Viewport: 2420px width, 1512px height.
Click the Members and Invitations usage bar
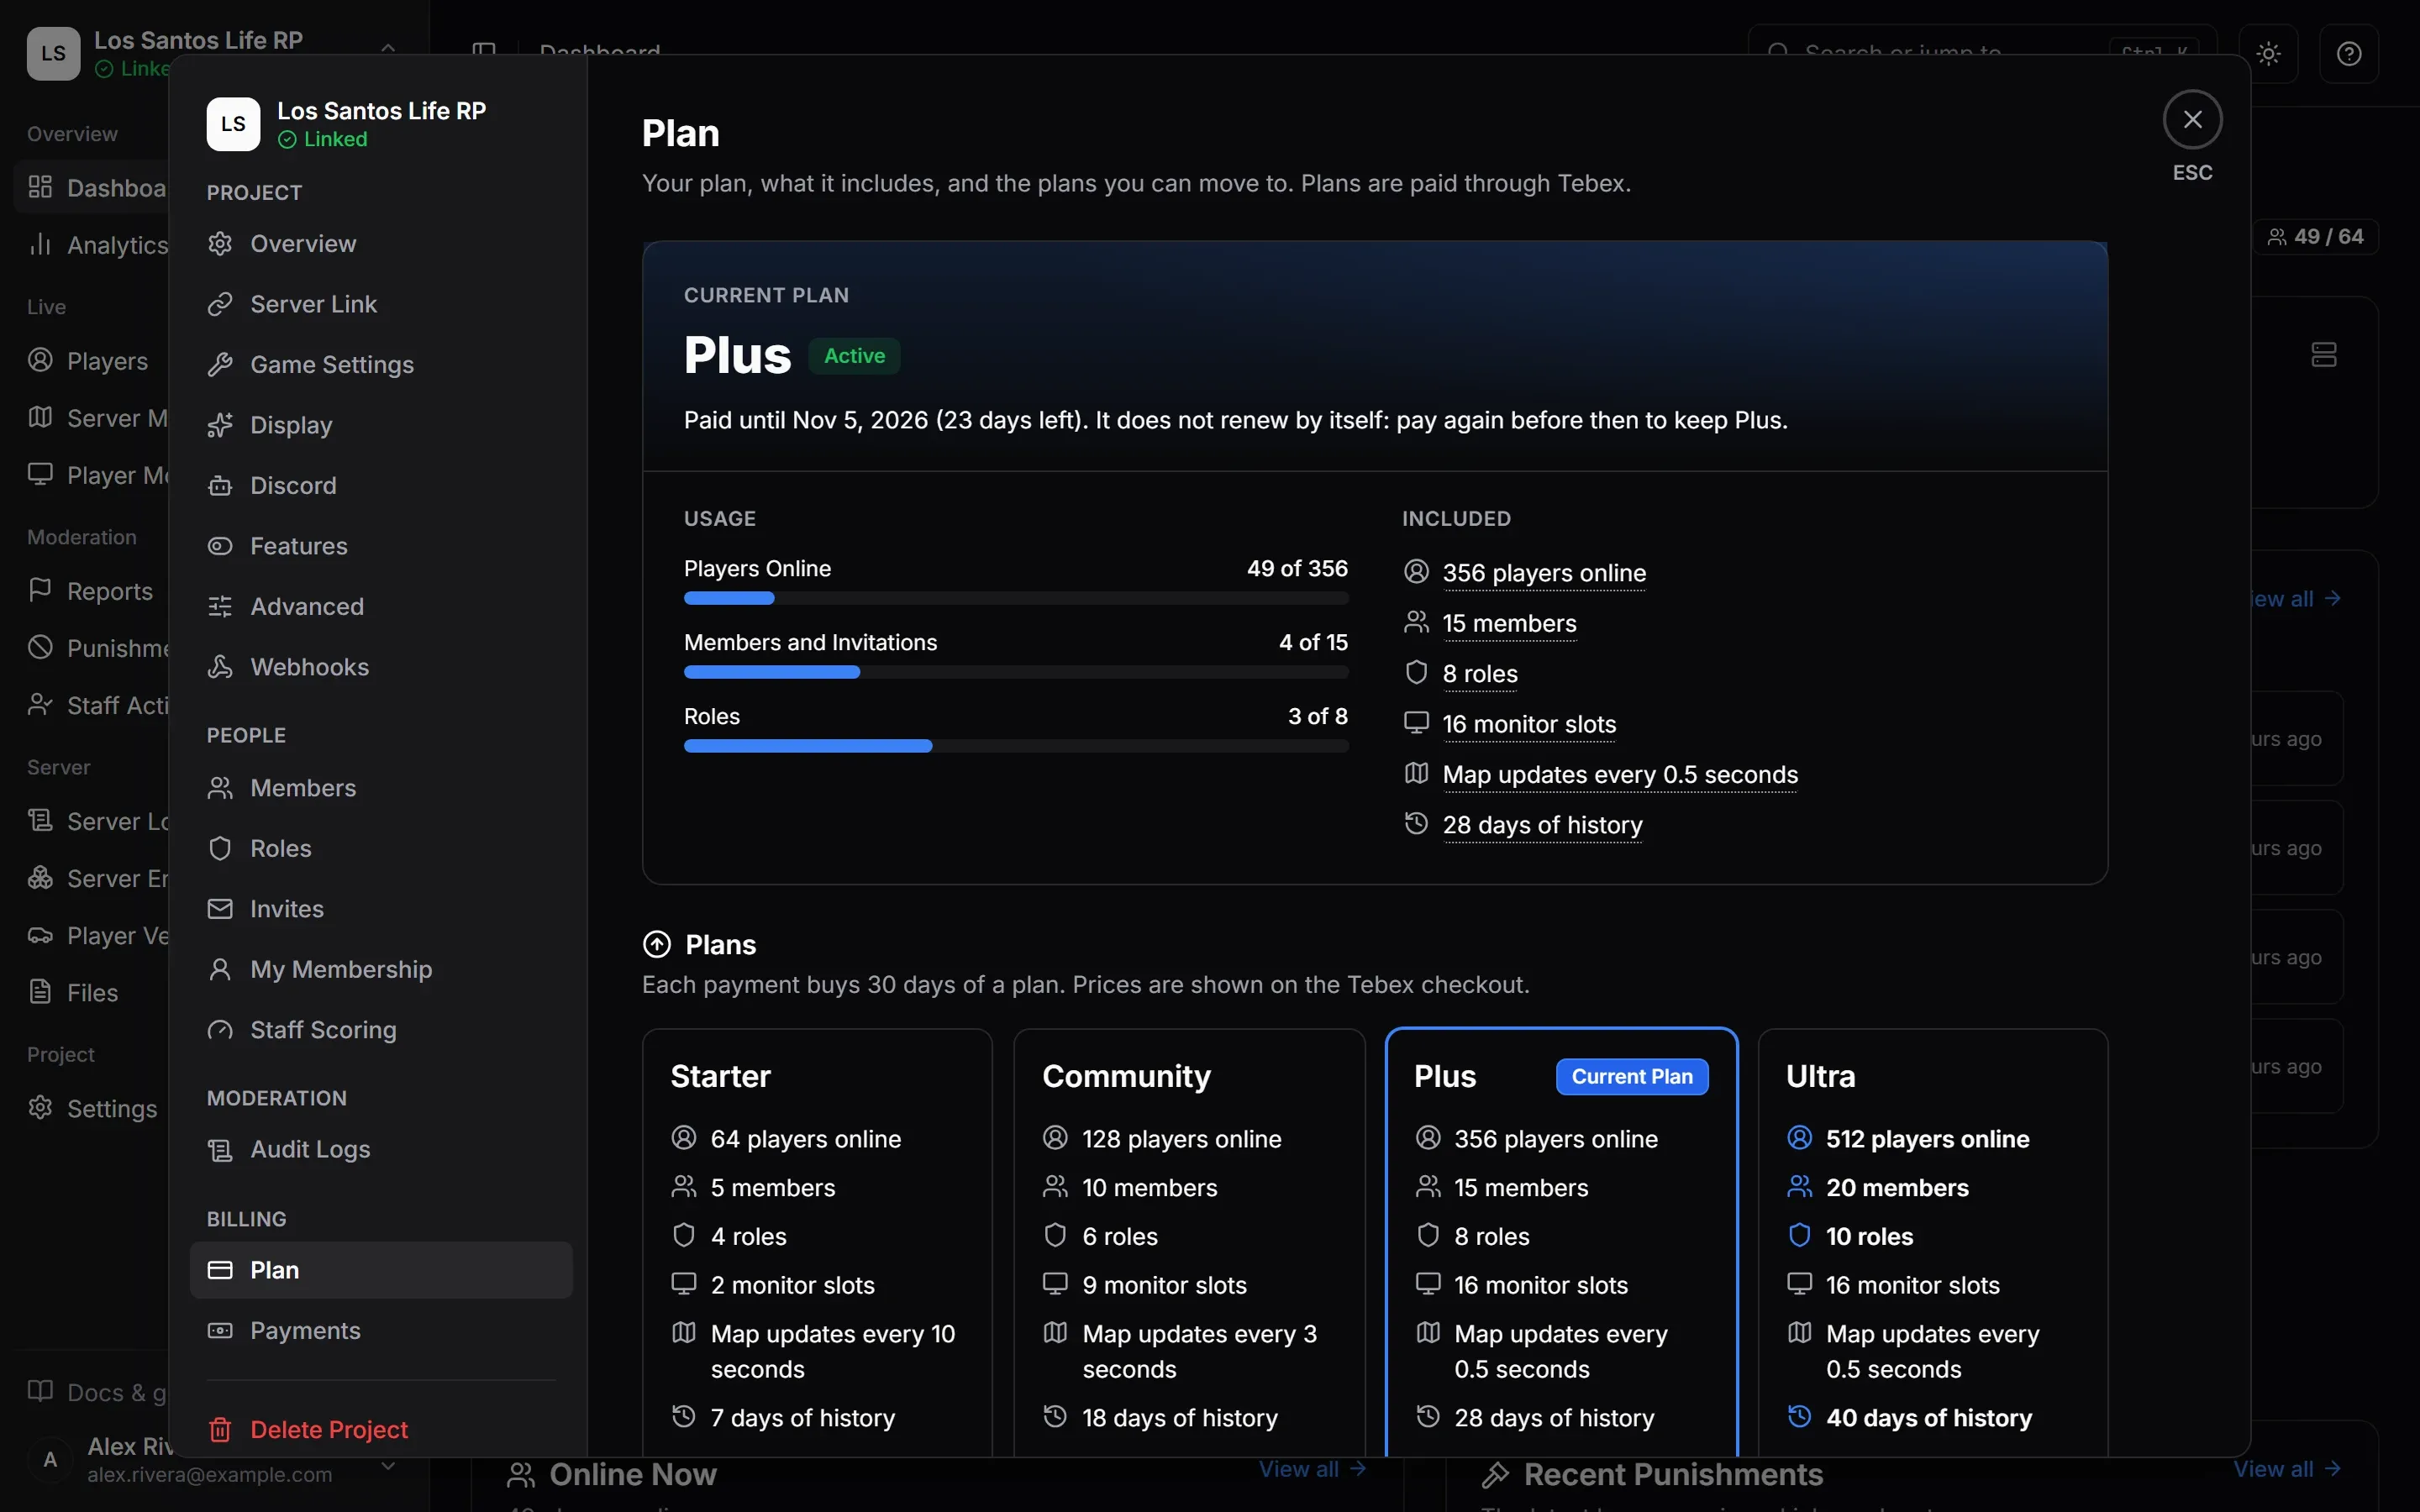(x=1016, y=673)
